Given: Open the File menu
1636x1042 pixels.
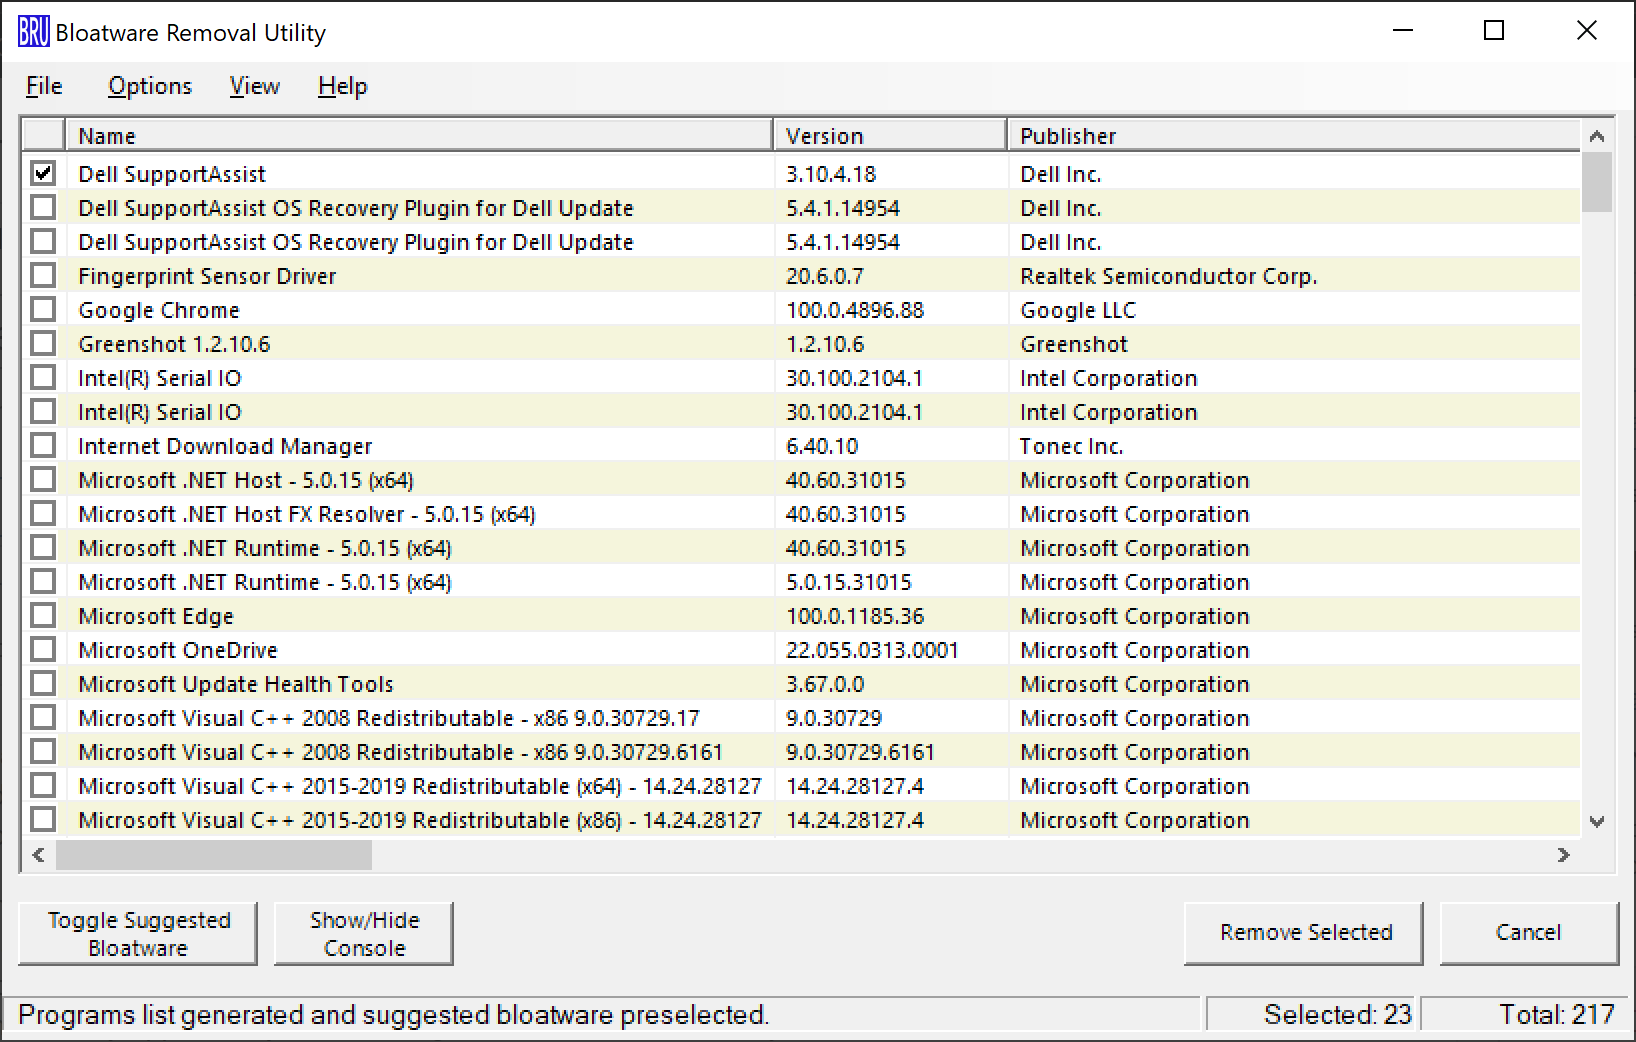Looking at the screenshot, I should click(44, 86).
